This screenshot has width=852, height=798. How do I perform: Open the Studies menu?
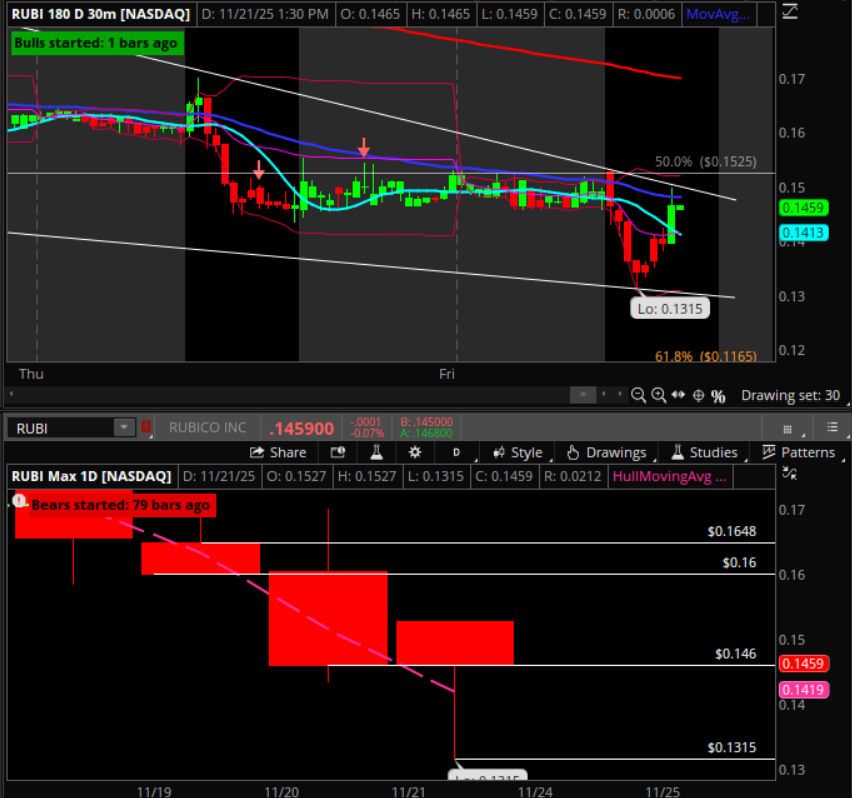pyautogui.click(x=705, y=452)
